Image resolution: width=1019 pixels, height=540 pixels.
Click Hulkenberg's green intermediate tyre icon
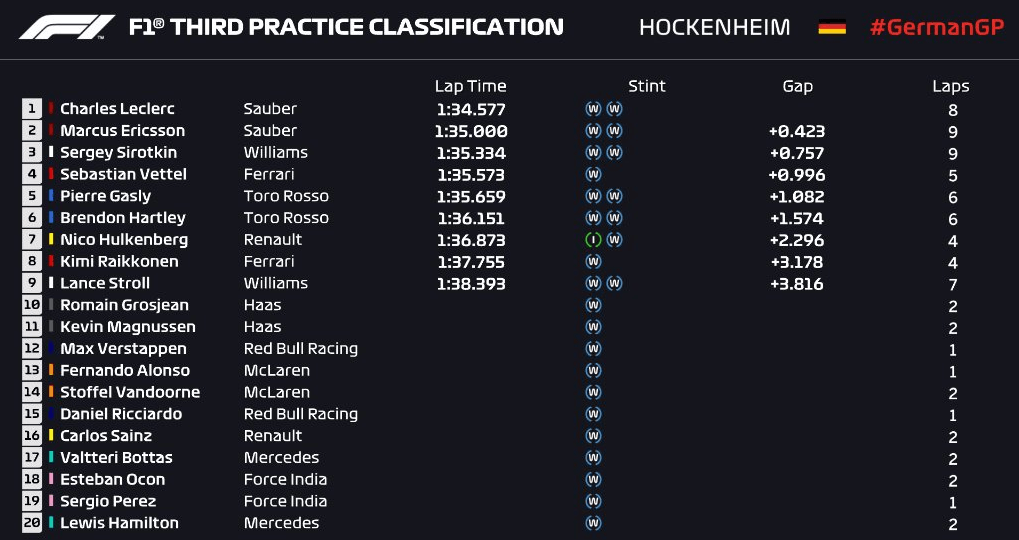(593, 240)
